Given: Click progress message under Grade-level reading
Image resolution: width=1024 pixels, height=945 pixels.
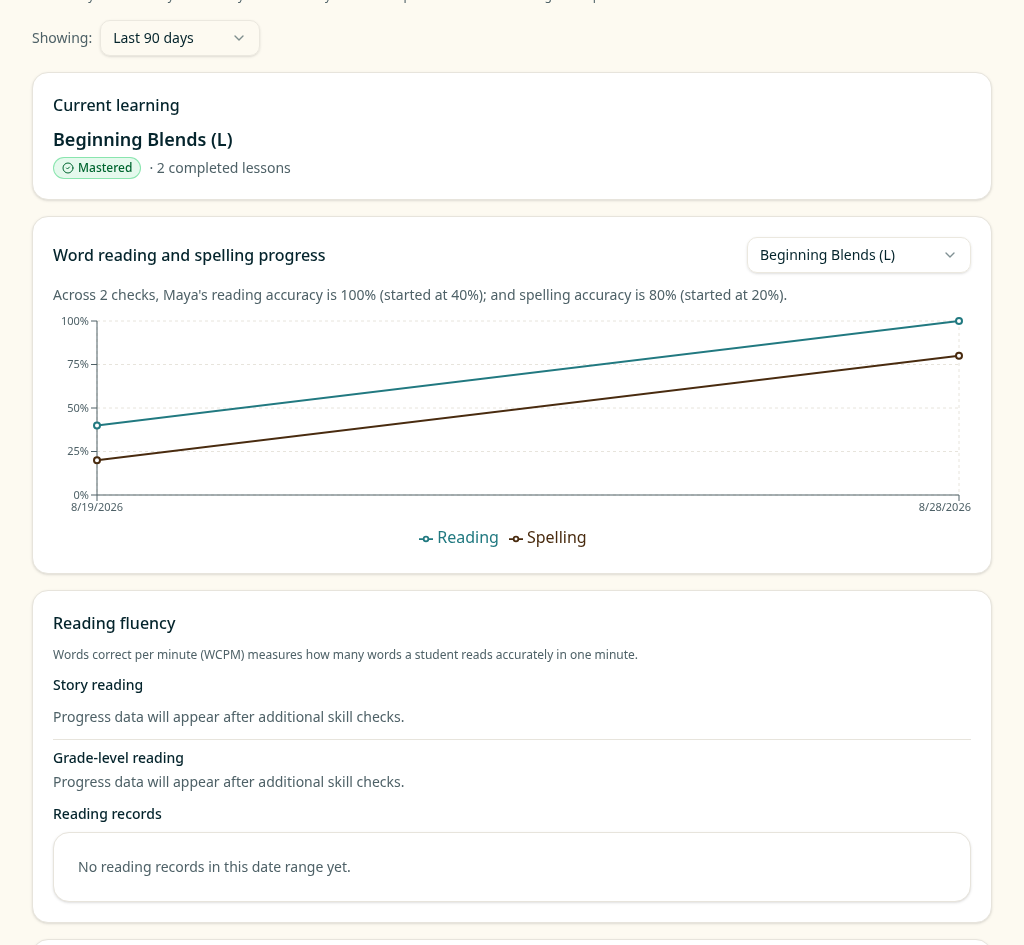Looking at the screenshot, I should point(229,782).
